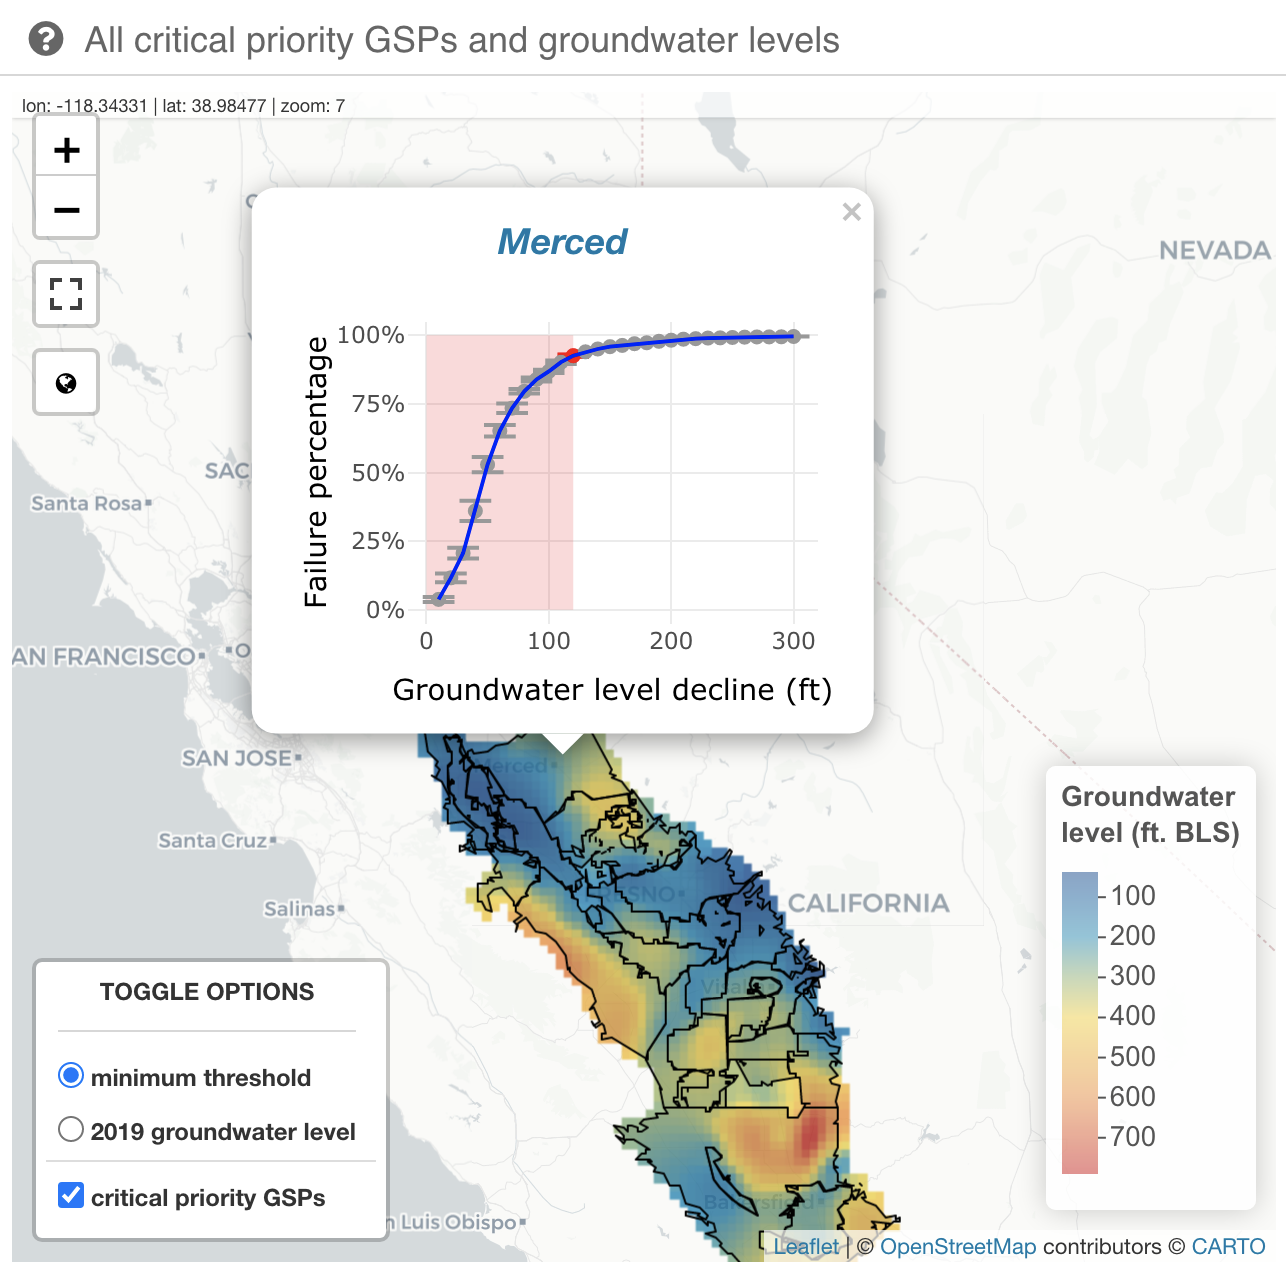Open the CARTO attribution link
The image size is (1286, 1274).
coord(1228,1247)
